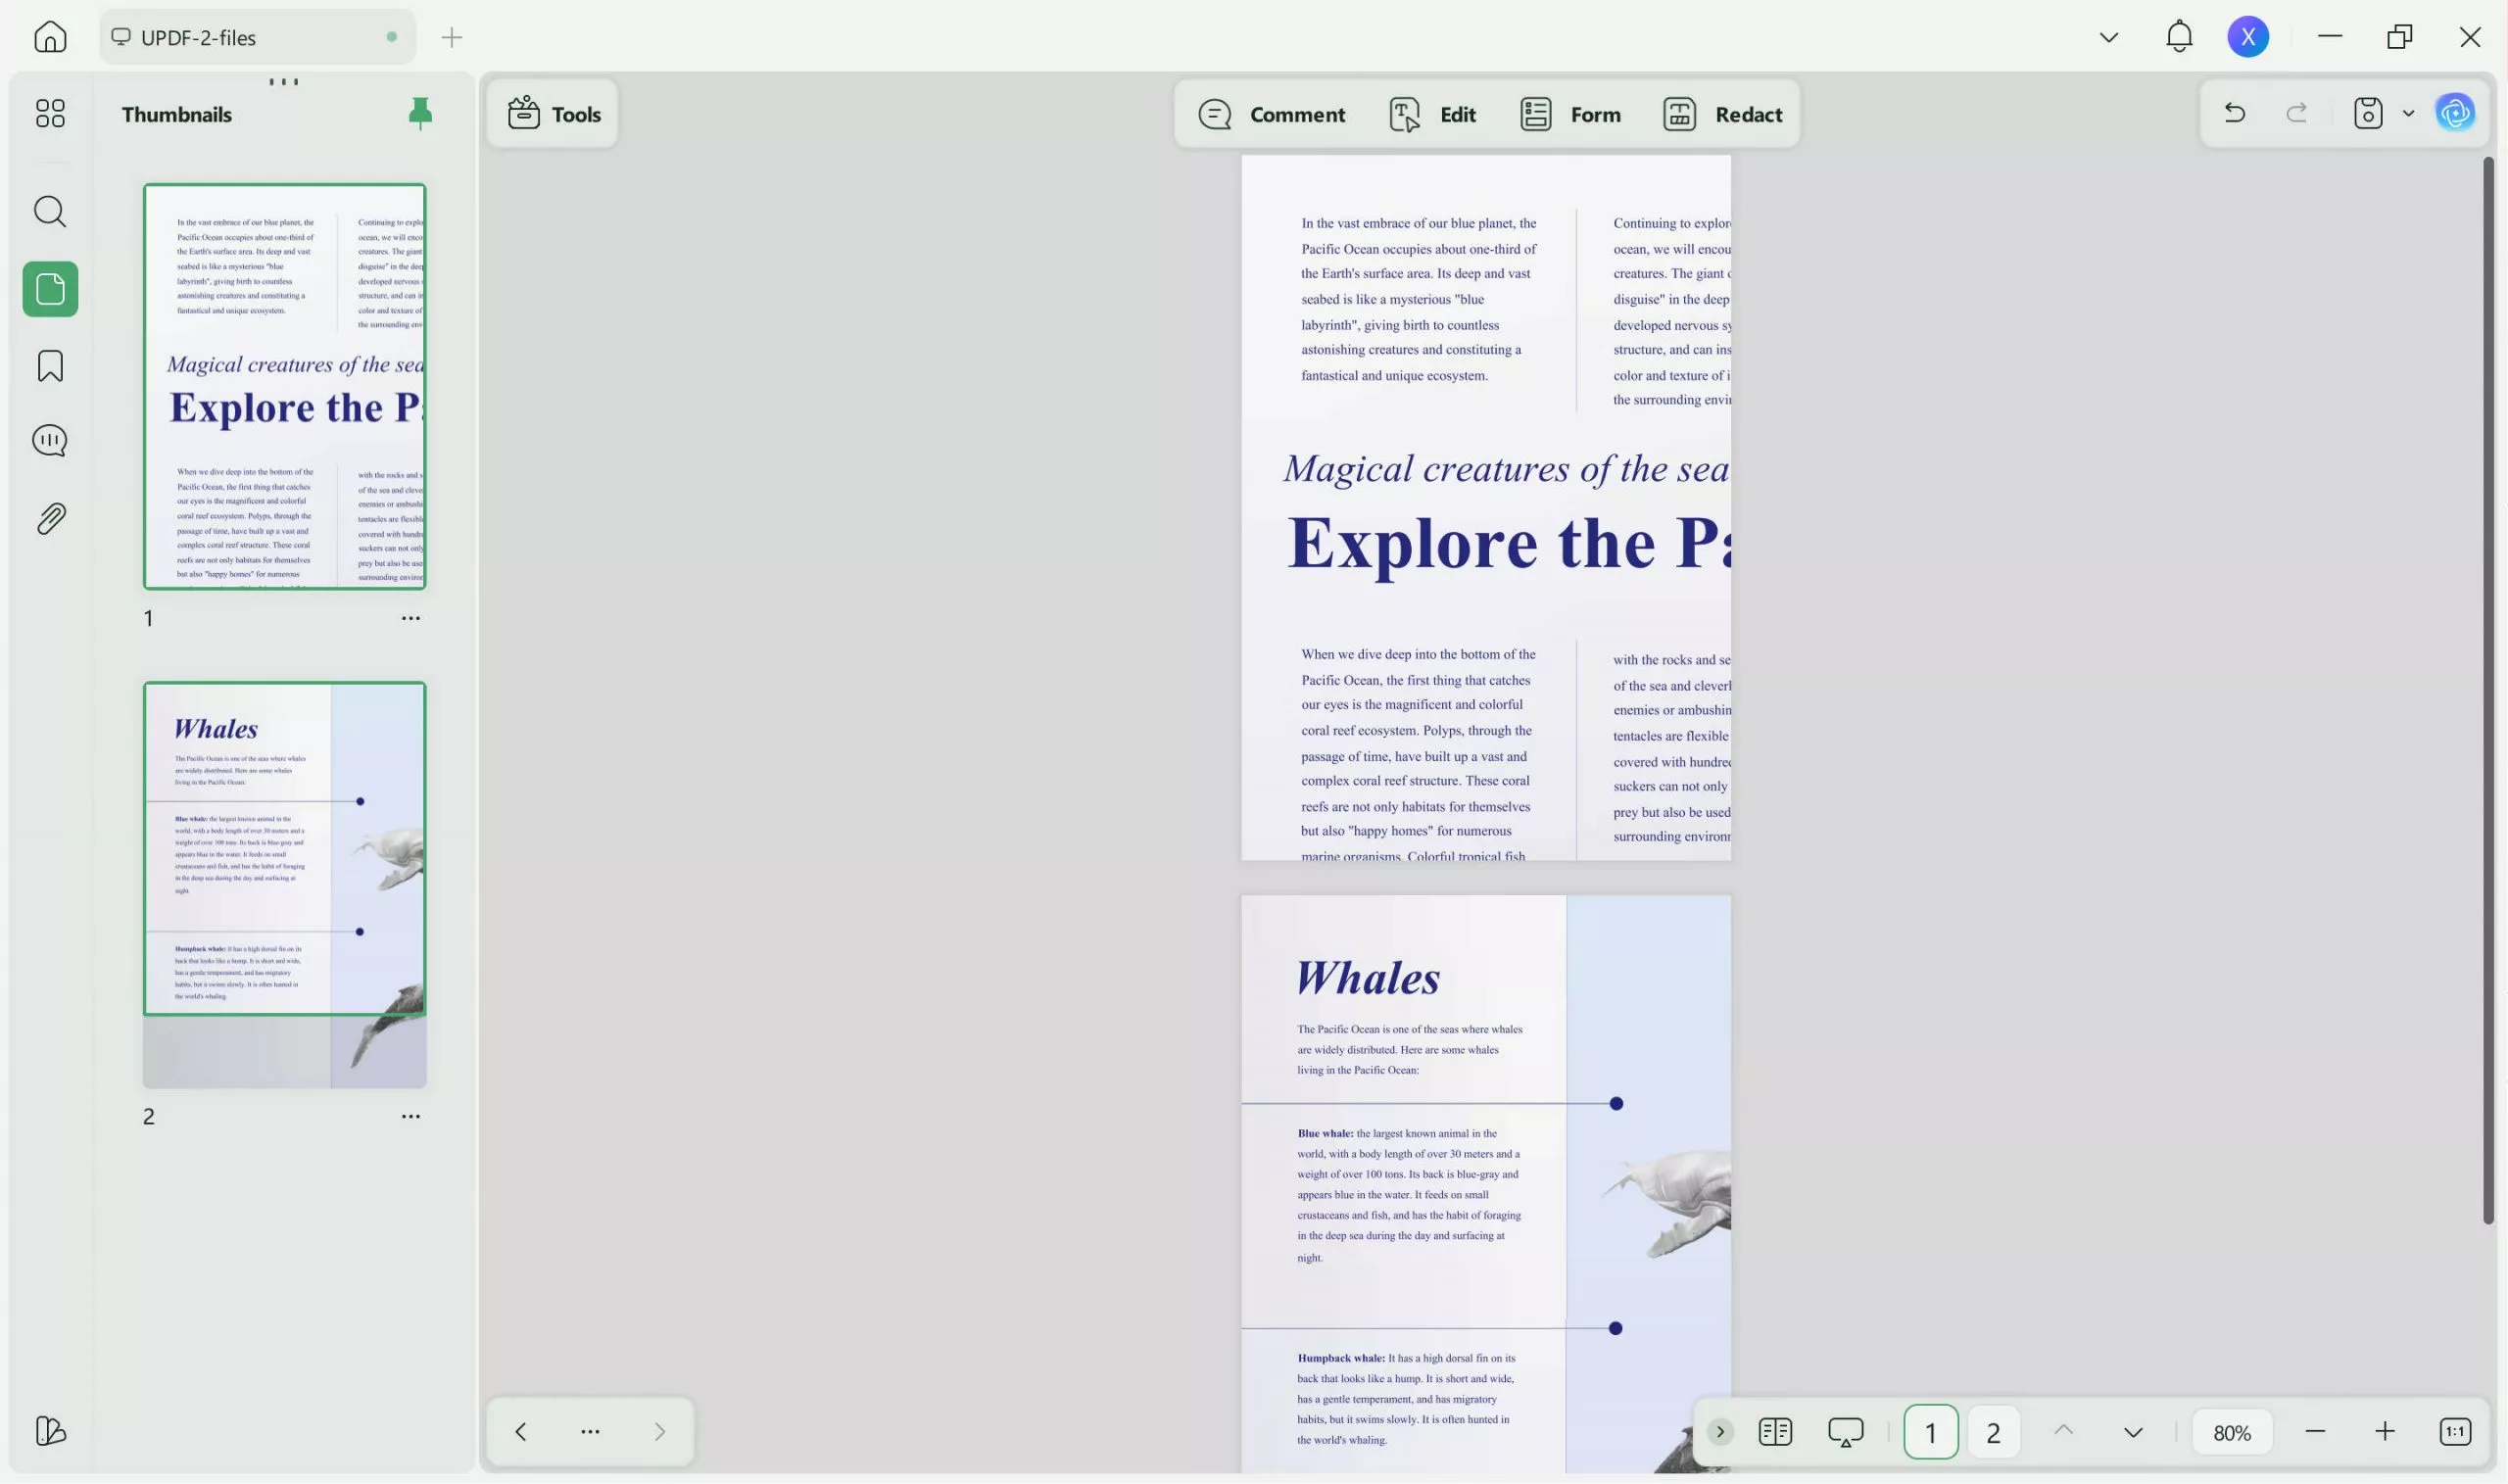2508x1484 pixels.
Task: Toggle two-page reading view
Action: click(1775, 1430)
